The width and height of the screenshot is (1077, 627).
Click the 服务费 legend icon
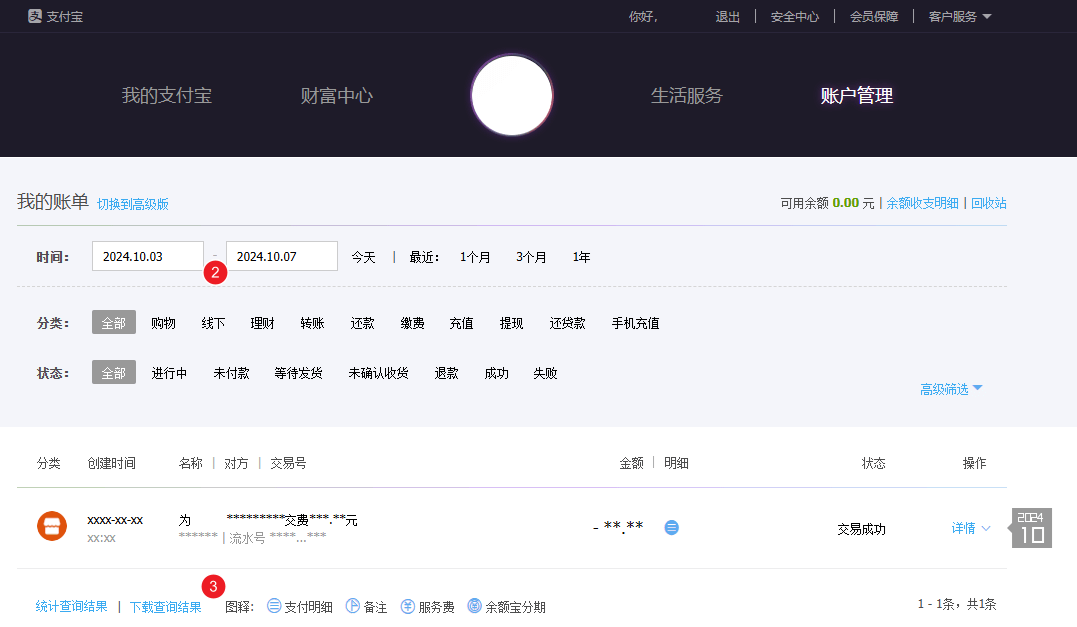click(x=408, y=606)
